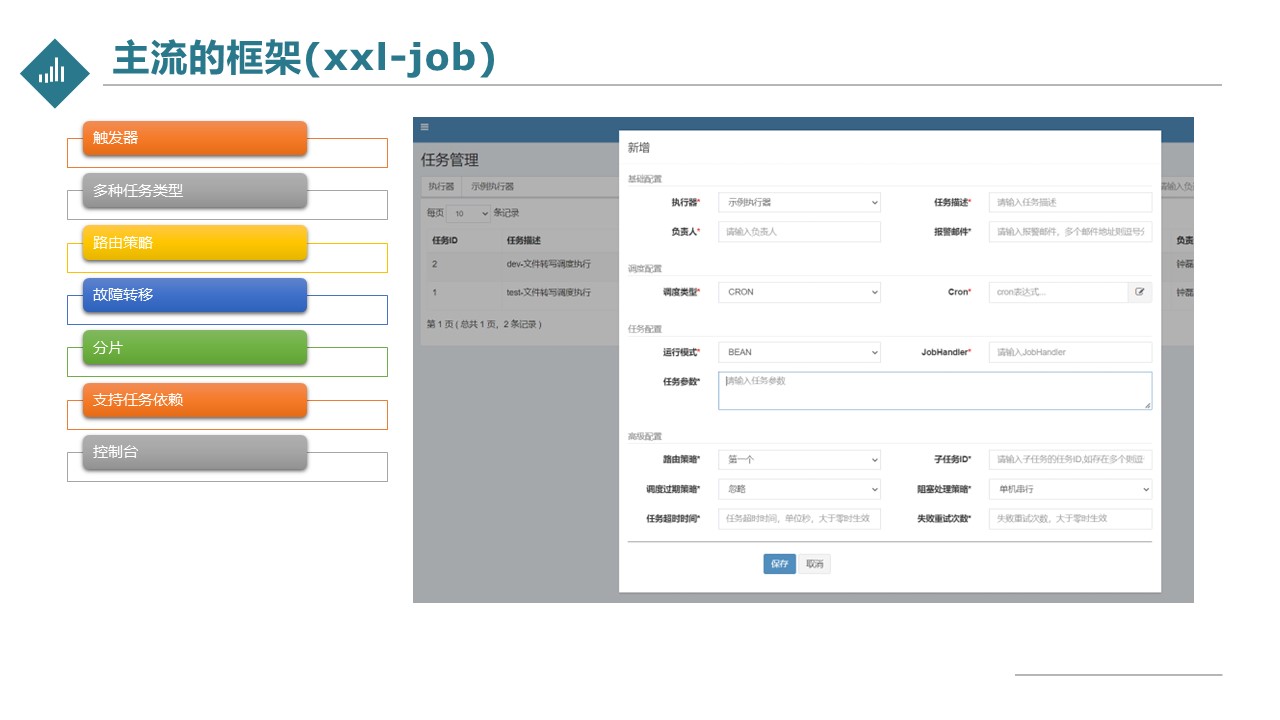Click the 报警邮件 input field

tap(1070, 232)
